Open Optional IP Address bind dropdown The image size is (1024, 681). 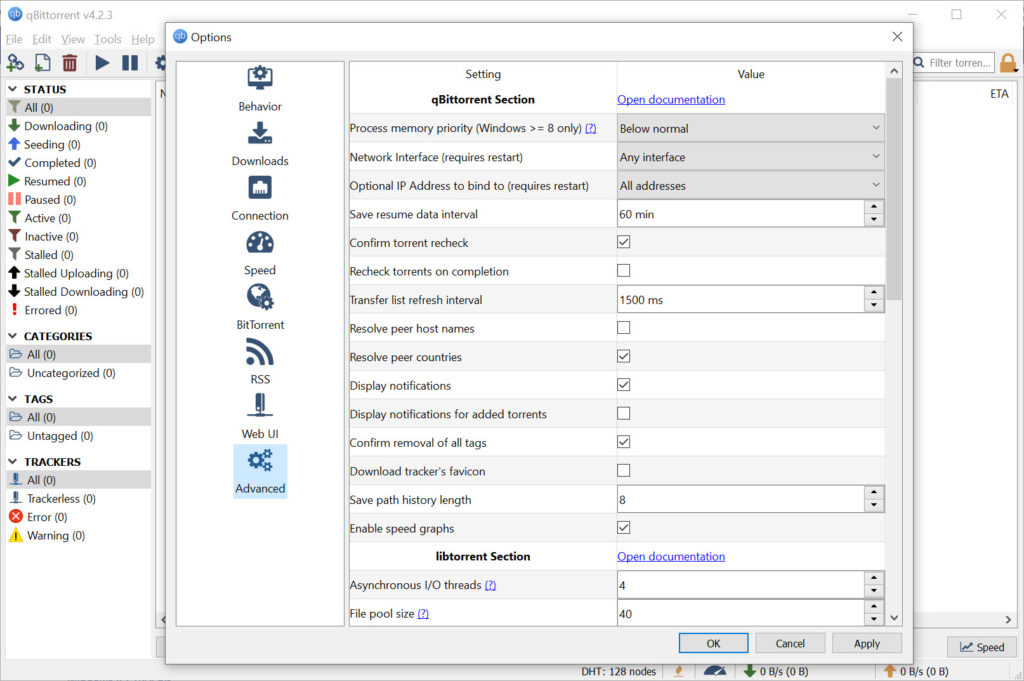tap(750, 185)
